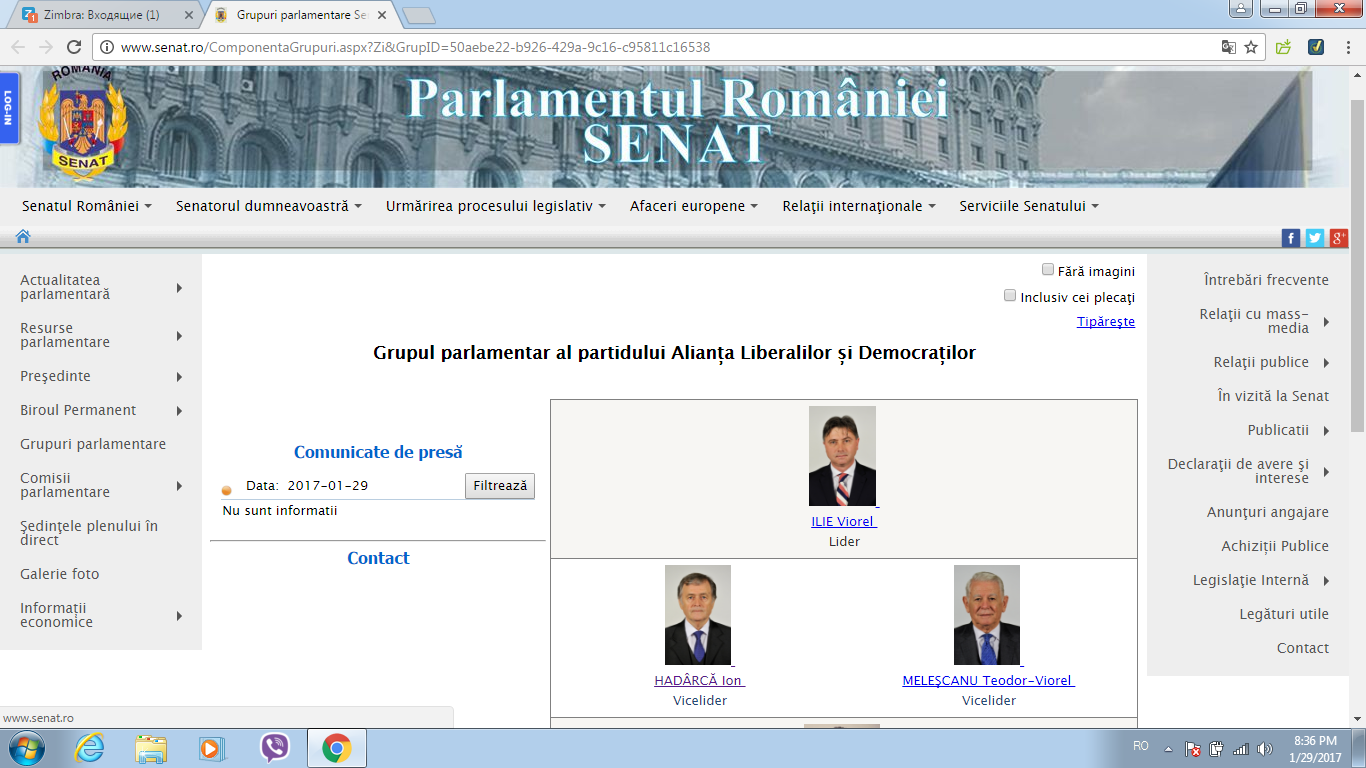Click the translate page icon in address bar
Screen dimensions: 1366x768
[x=1228, y=47]
